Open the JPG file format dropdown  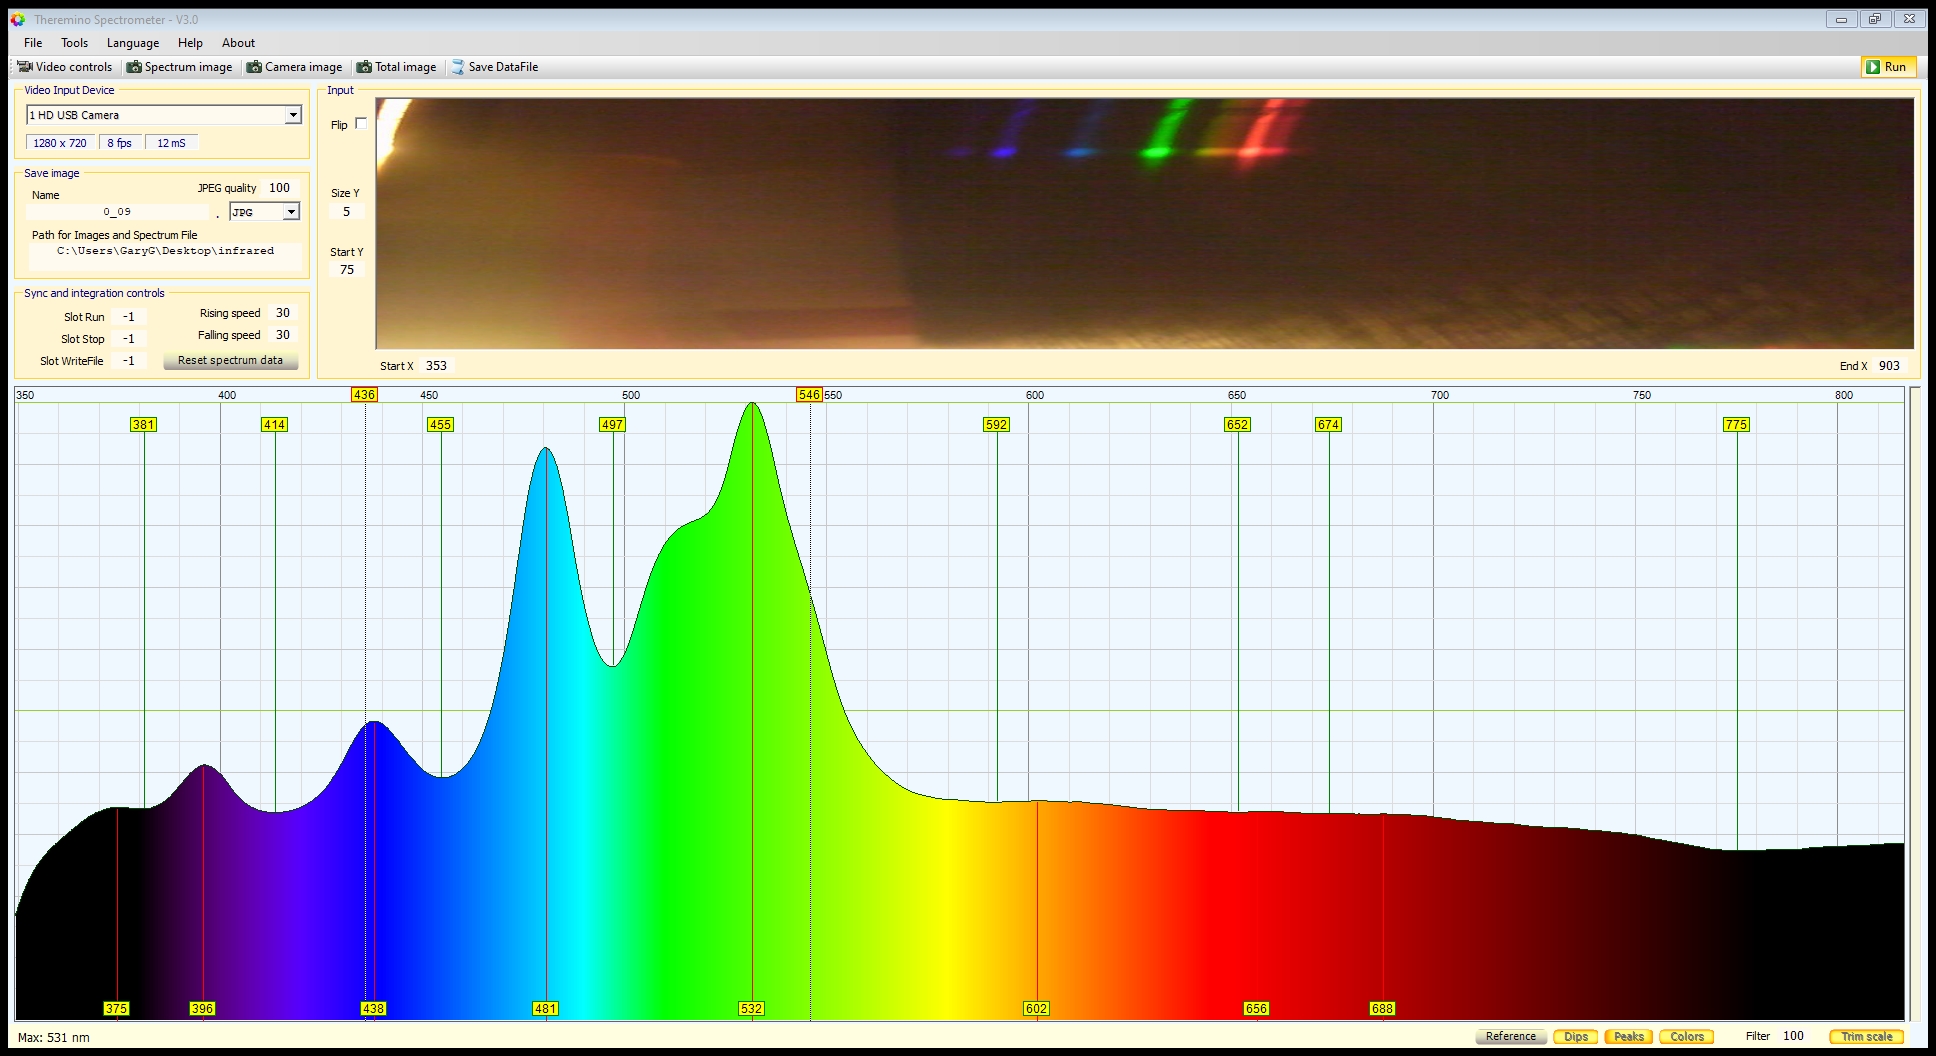tap(291, 212)
